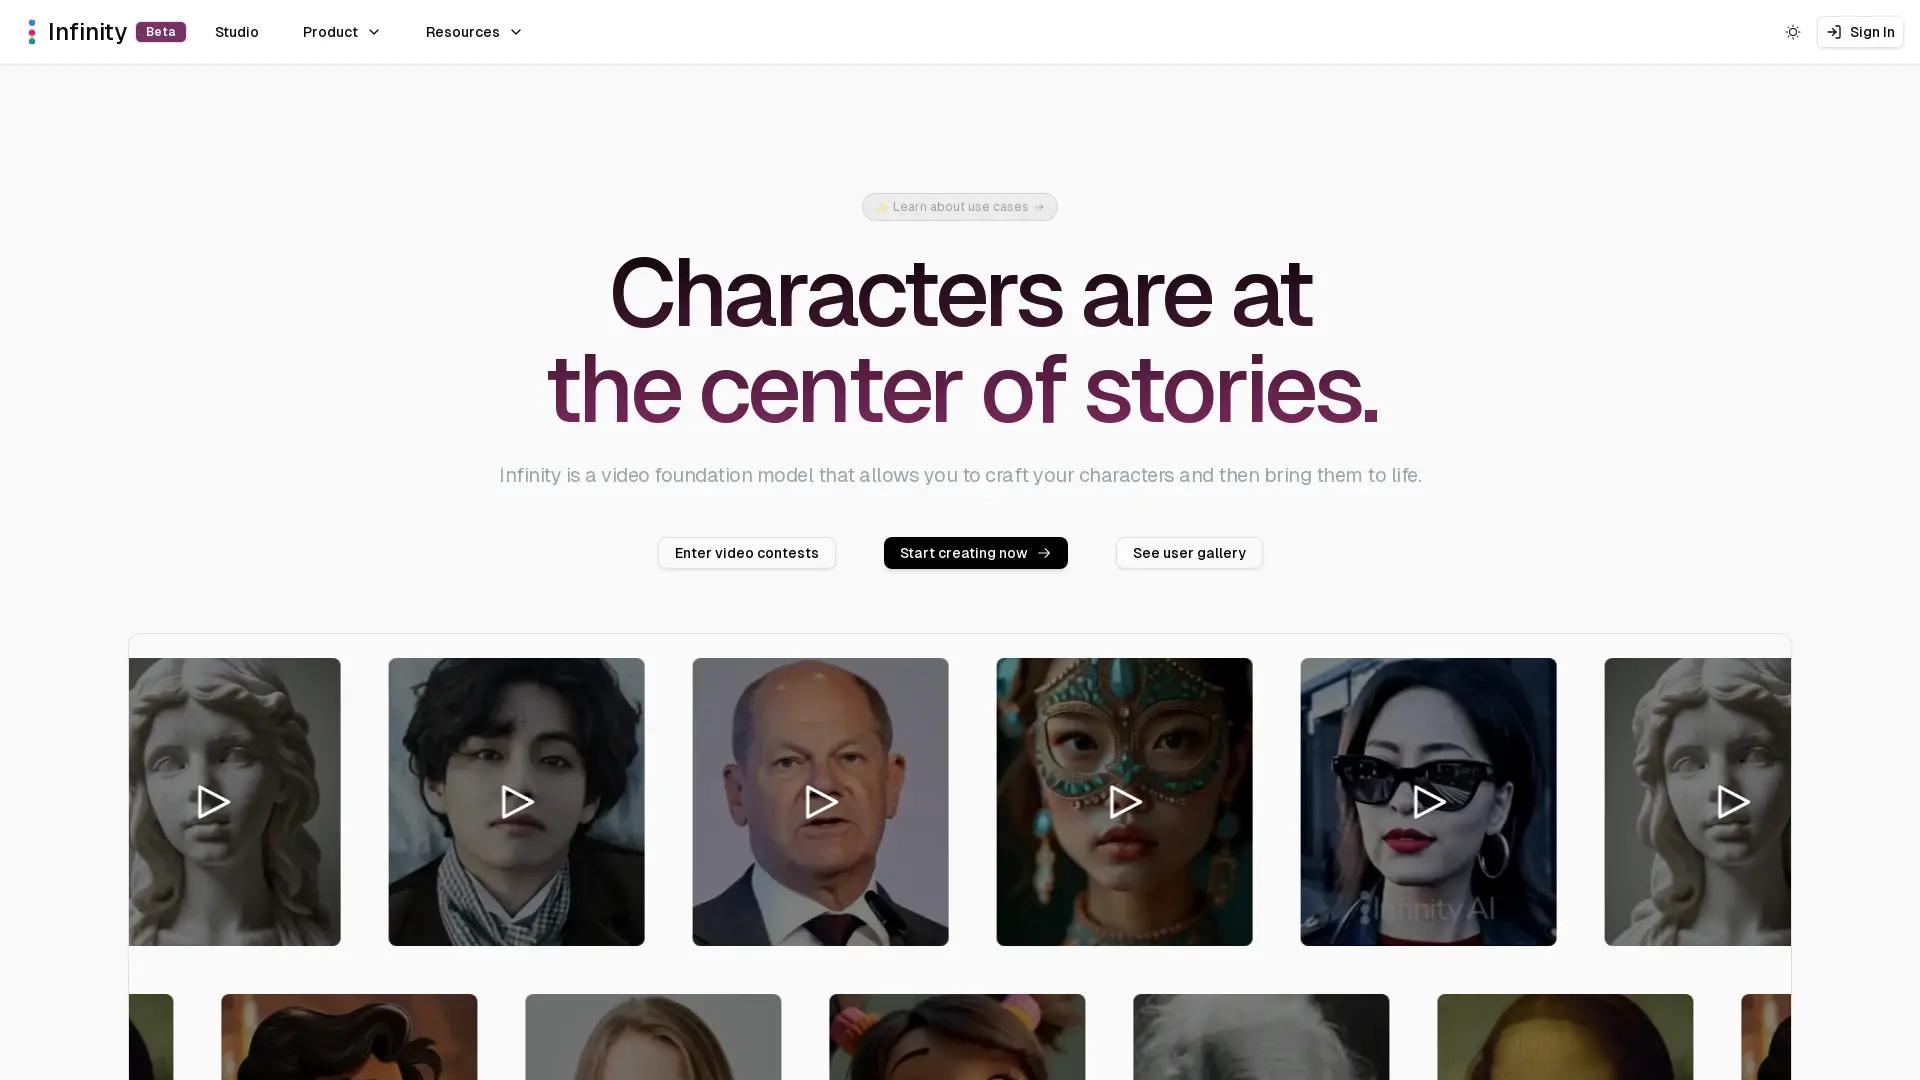The width and height of the screenshot is (1920, 1080).
Task: Open Enter video contests
Action: coord(747,553)
